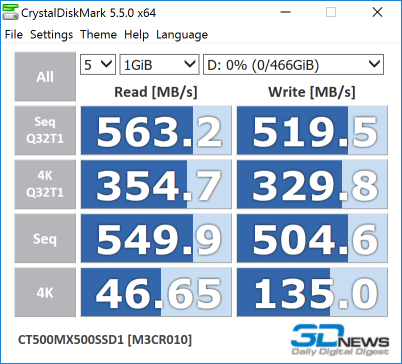This screenshot has width=402, height=364.
Task: Open the Settings menu
Action: click(51, 34)
